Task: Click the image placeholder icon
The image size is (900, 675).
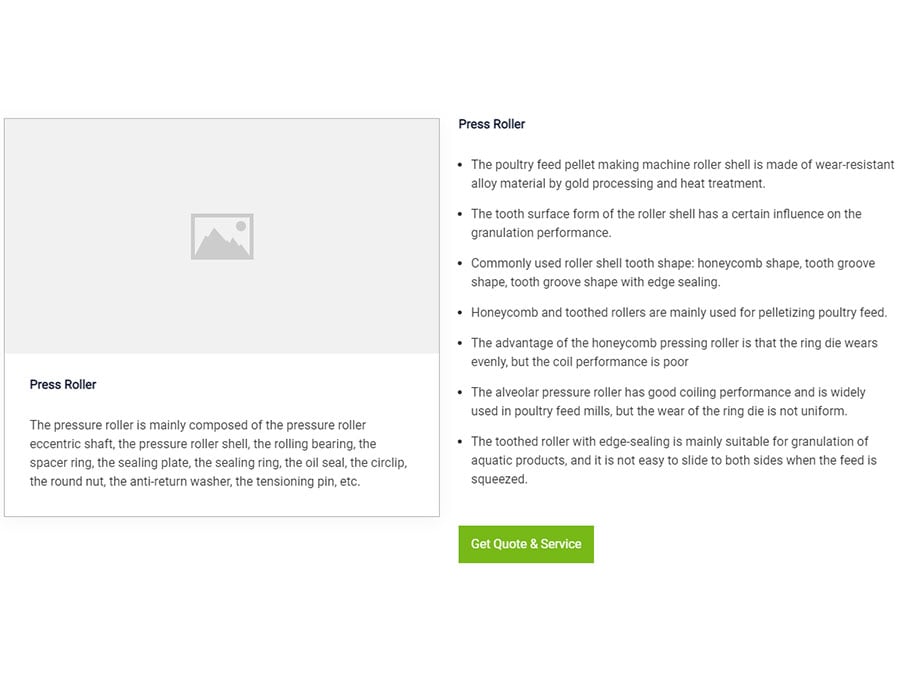Action: [222, 236]
